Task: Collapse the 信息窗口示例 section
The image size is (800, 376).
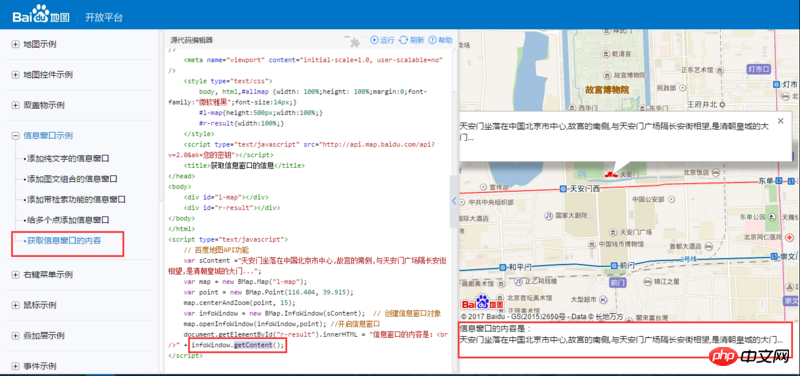Action: pos(15,136)
